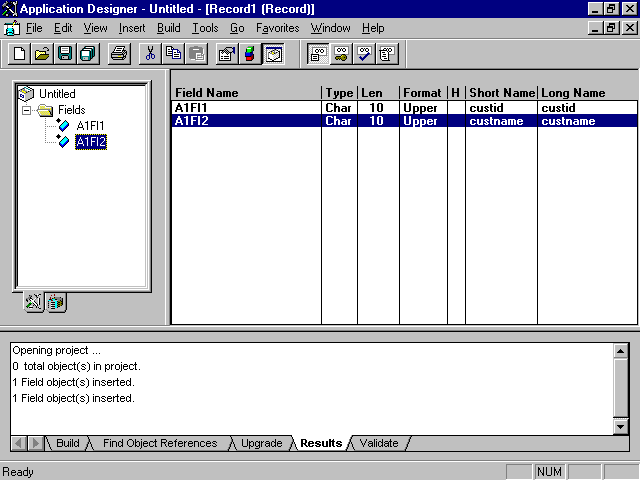Click the Cut scissors icon

click(x=150, y=54)
